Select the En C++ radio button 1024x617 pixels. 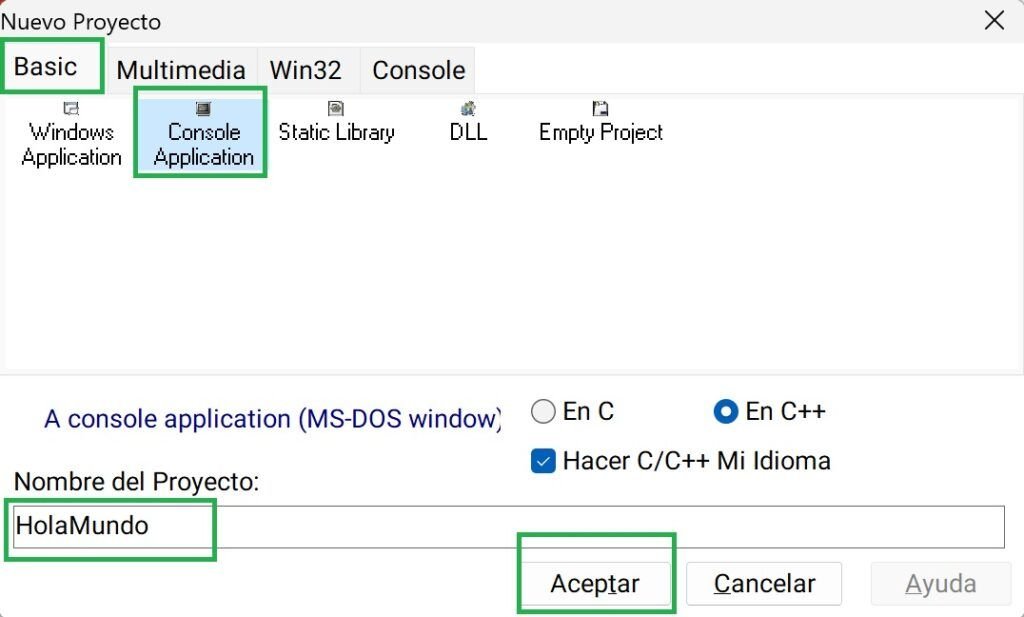click(726, 412)
